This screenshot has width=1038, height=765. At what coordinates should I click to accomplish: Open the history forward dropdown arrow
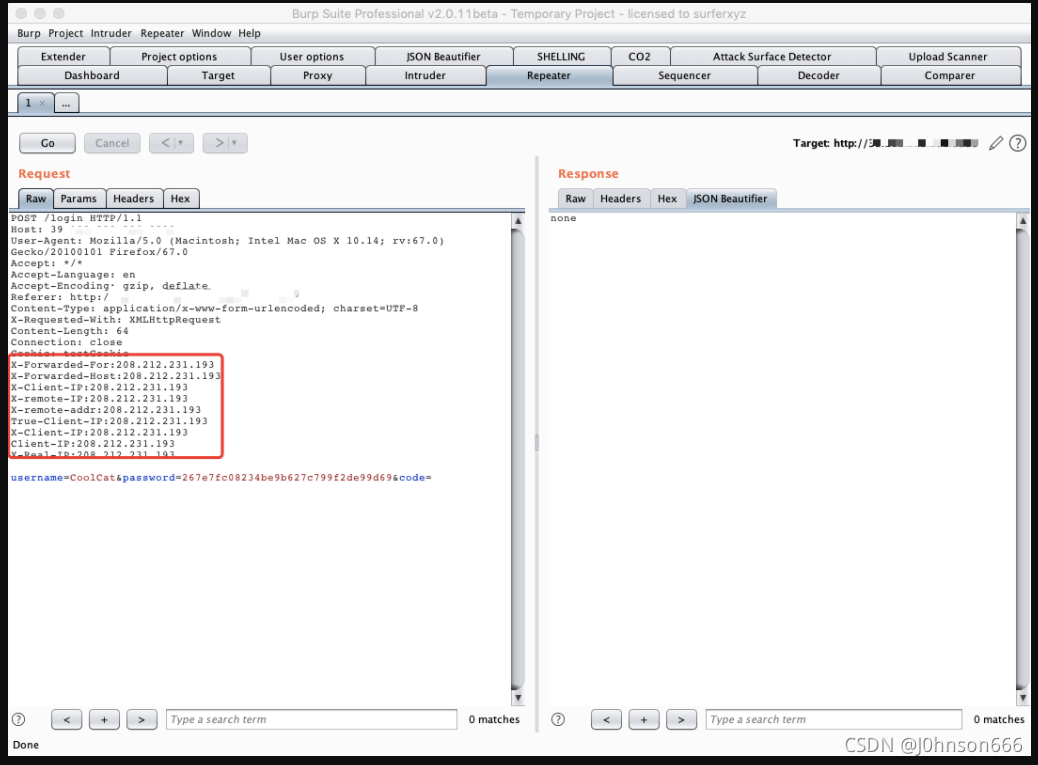click(234, 143)
